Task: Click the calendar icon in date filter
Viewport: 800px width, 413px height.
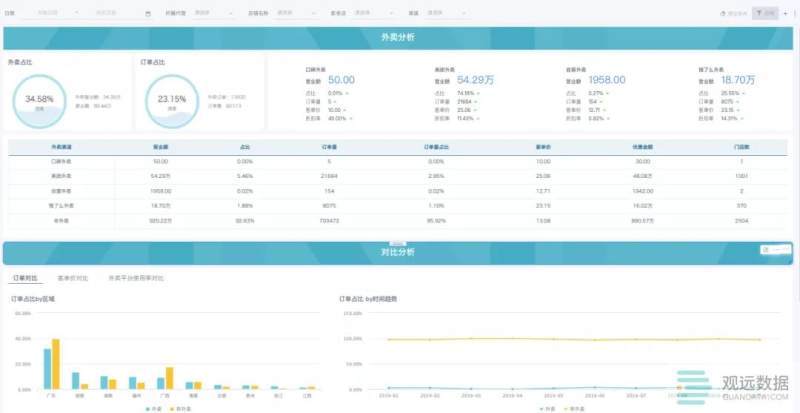Action: [x=148, y=14]
